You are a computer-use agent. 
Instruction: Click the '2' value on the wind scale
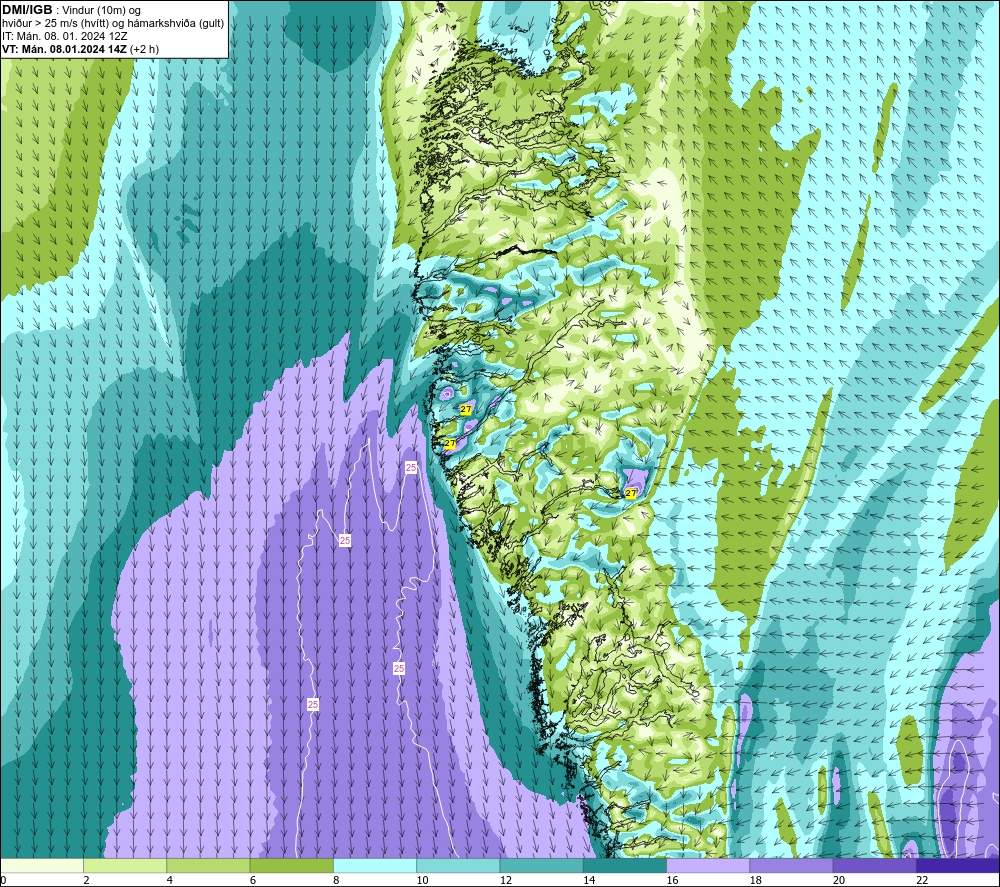(86, 881)
